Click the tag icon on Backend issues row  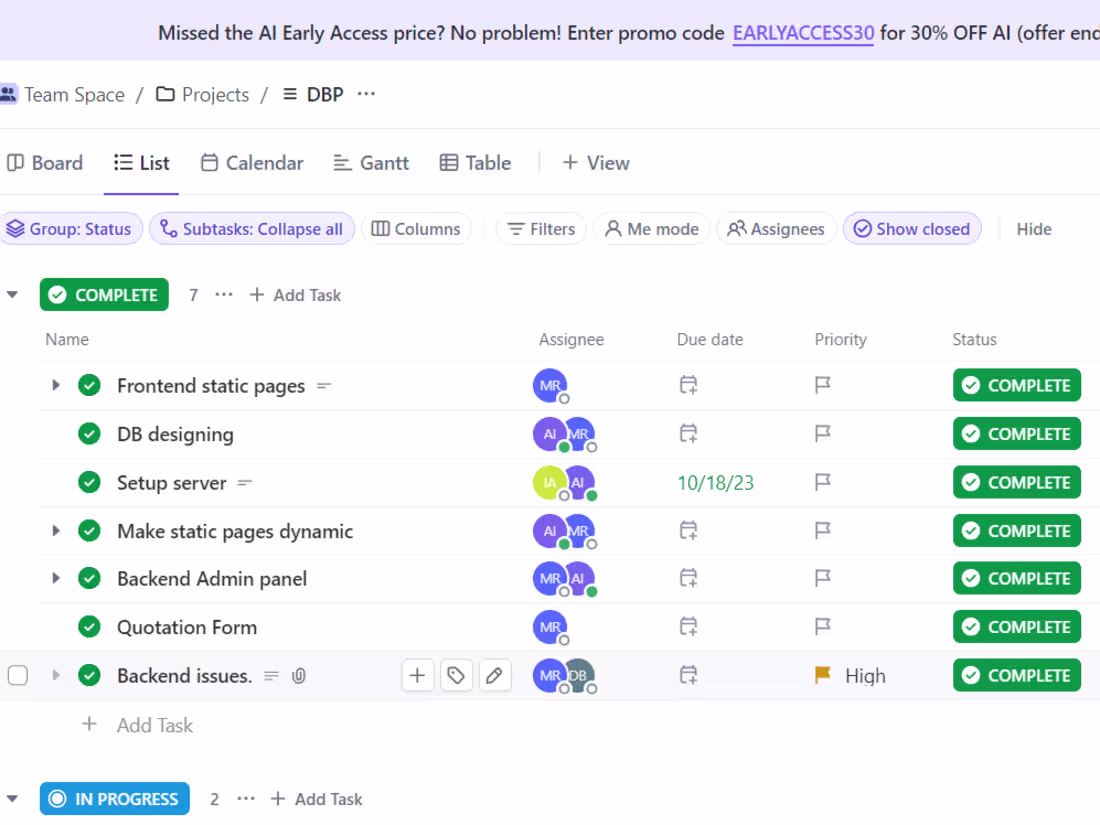456,676
